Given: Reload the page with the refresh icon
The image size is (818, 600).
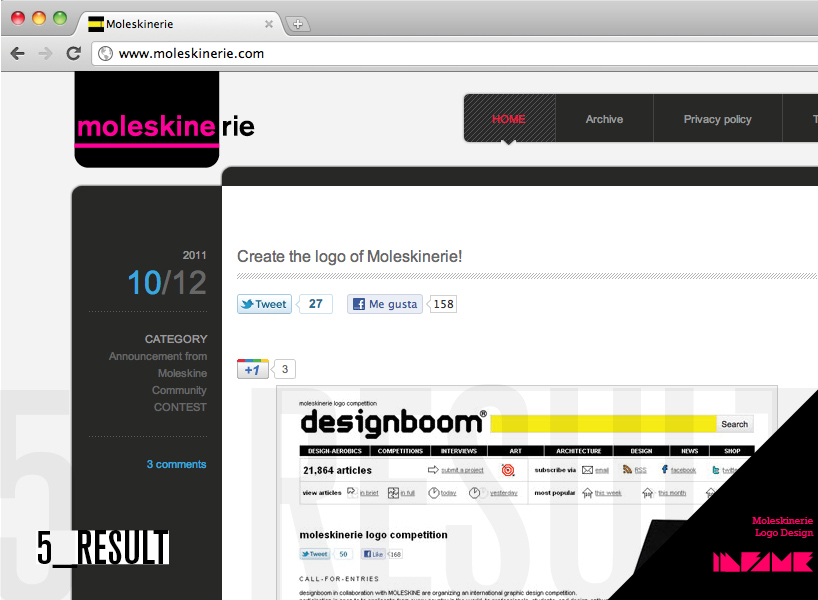Looking at the screenshot, I should [73, 54].
